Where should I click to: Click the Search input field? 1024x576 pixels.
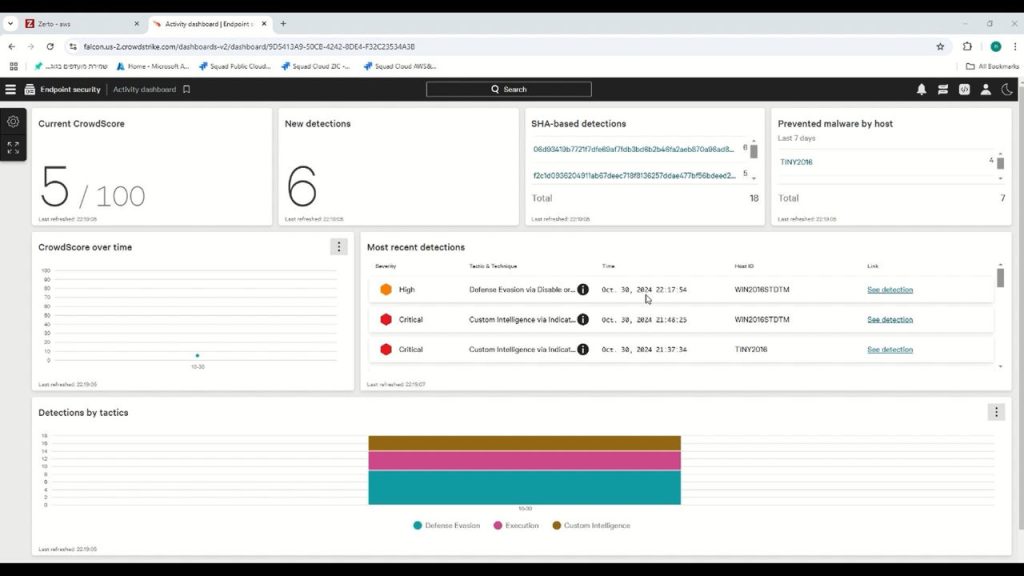click(508, 89)
